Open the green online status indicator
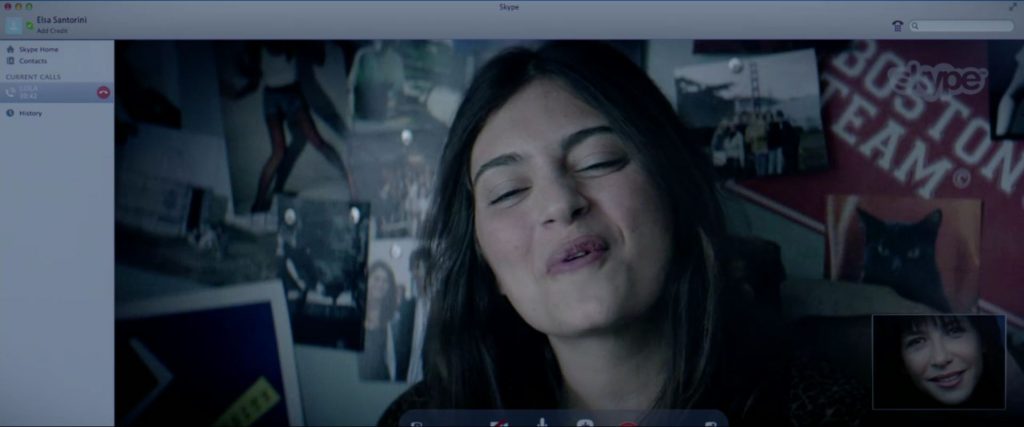The image size is (1024, 427). pos(30,25)
